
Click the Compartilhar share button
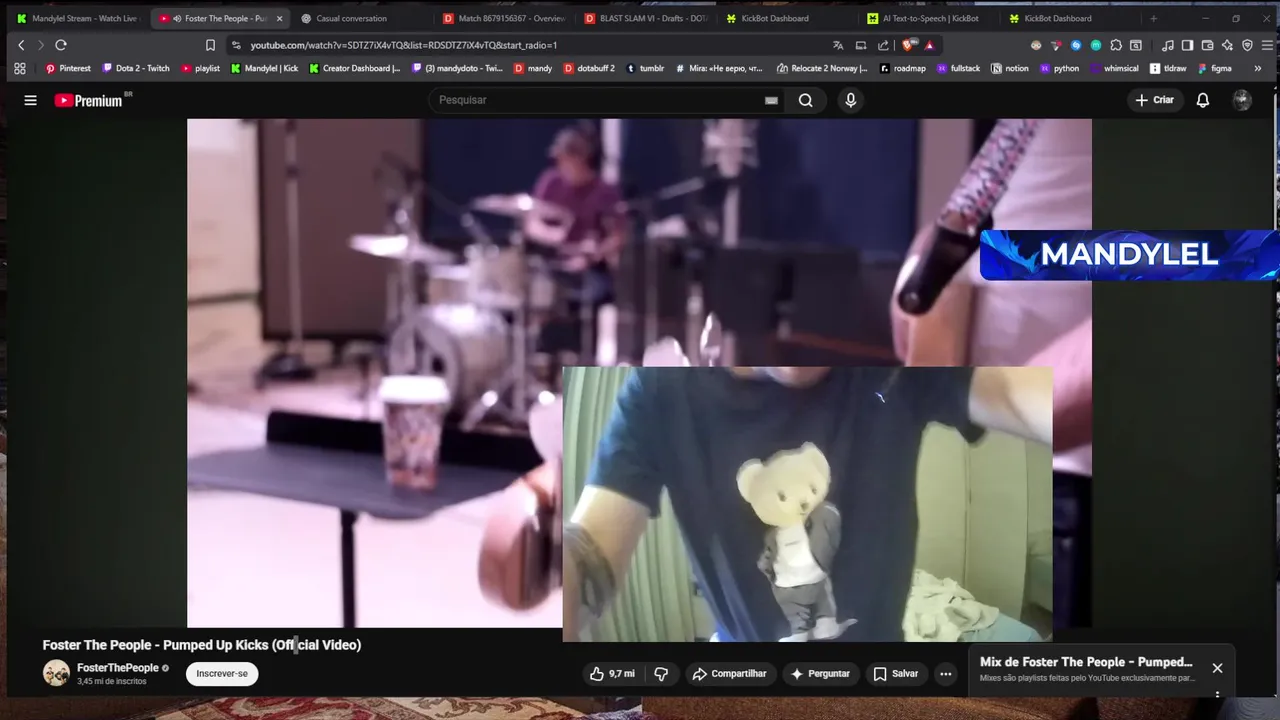click(729, 674)
